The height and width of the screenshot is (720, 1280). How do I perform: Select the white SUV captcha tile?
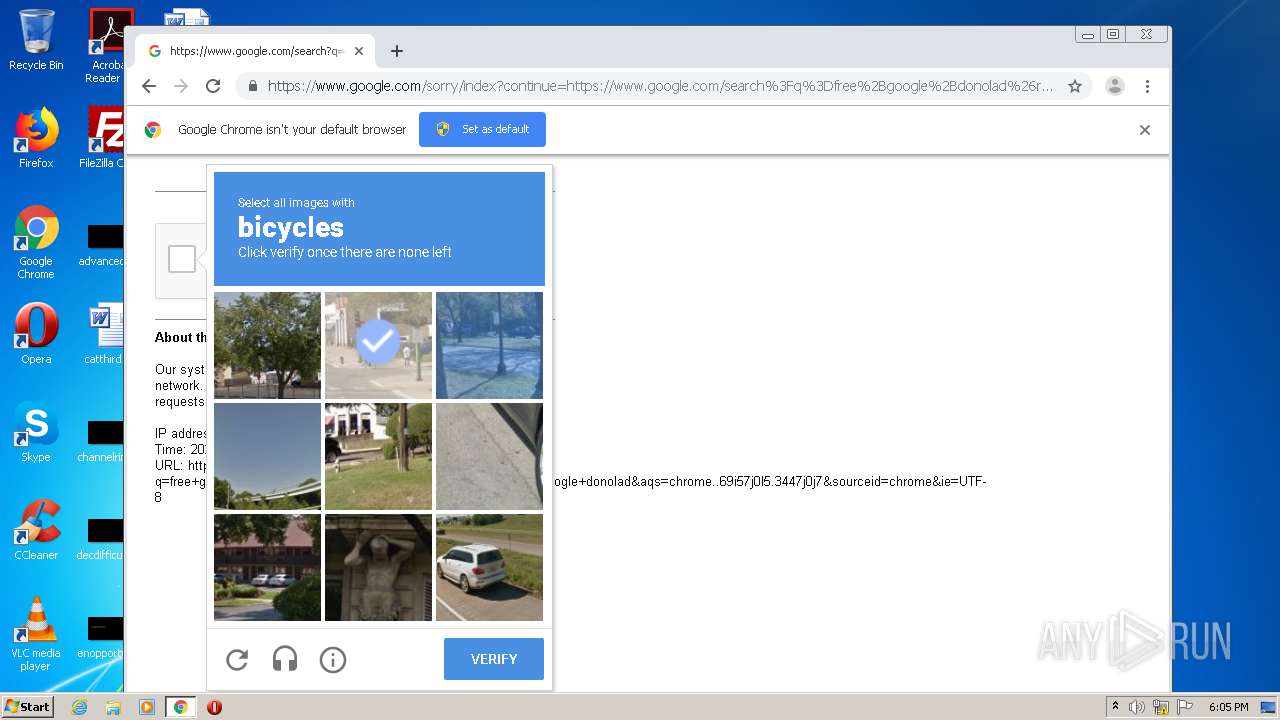489,567
